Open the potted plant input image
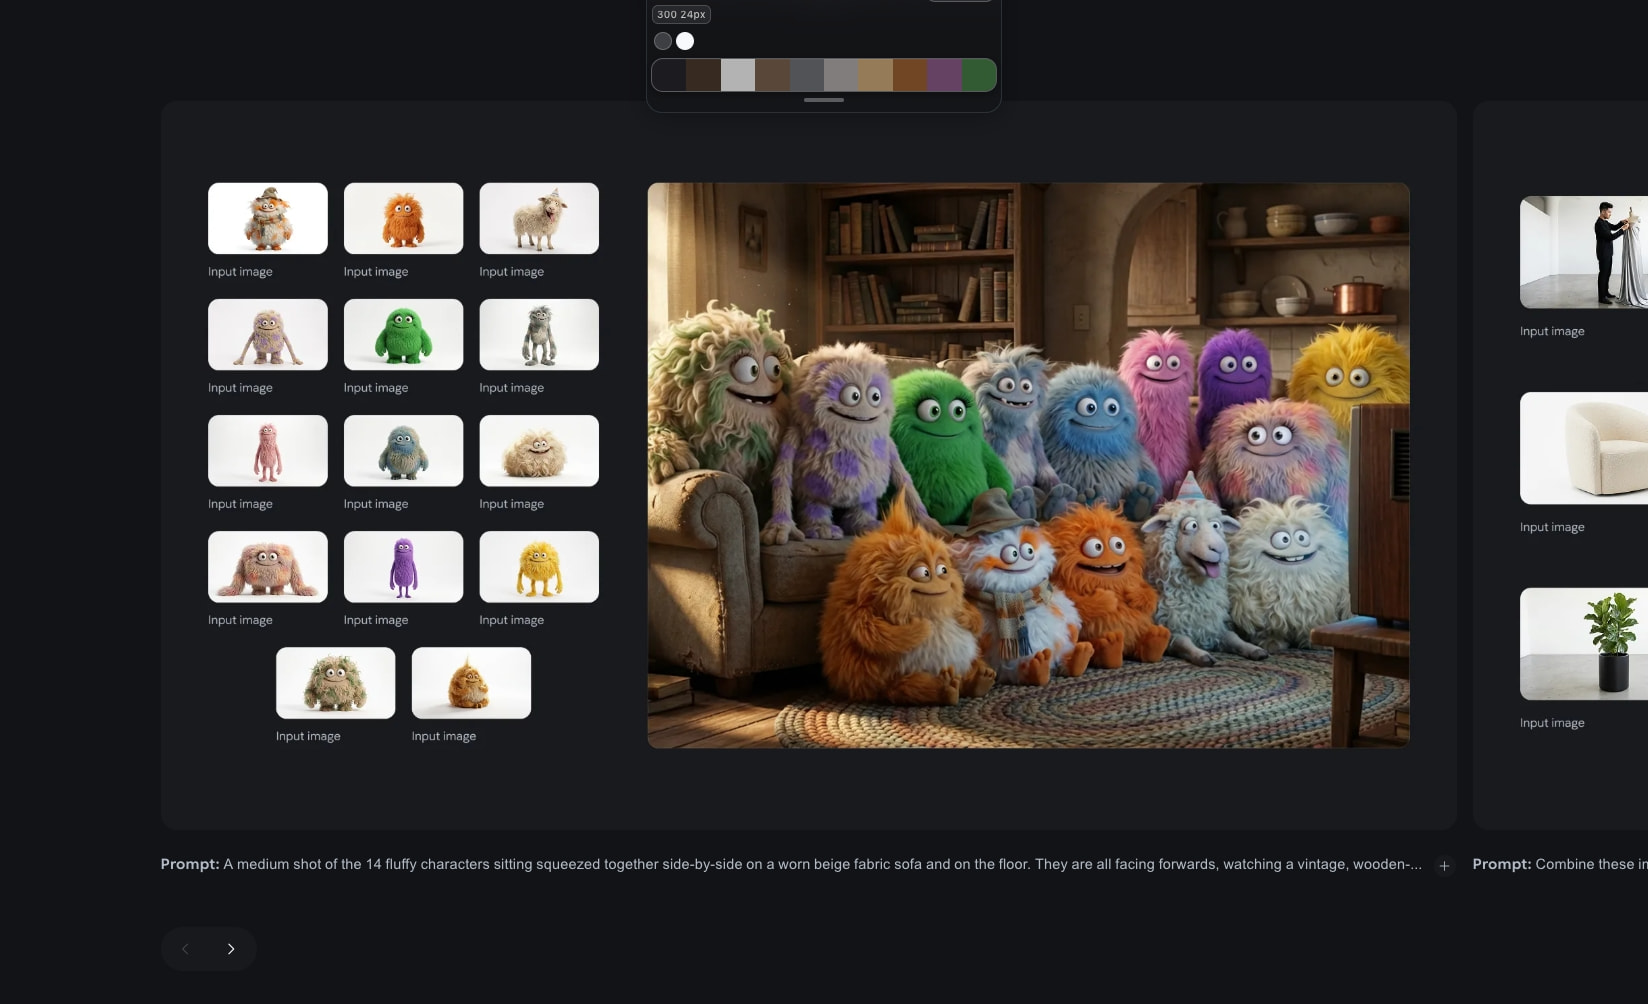The height and width of the screenshot is (1004, 1648). click(x=1584, y=644)
